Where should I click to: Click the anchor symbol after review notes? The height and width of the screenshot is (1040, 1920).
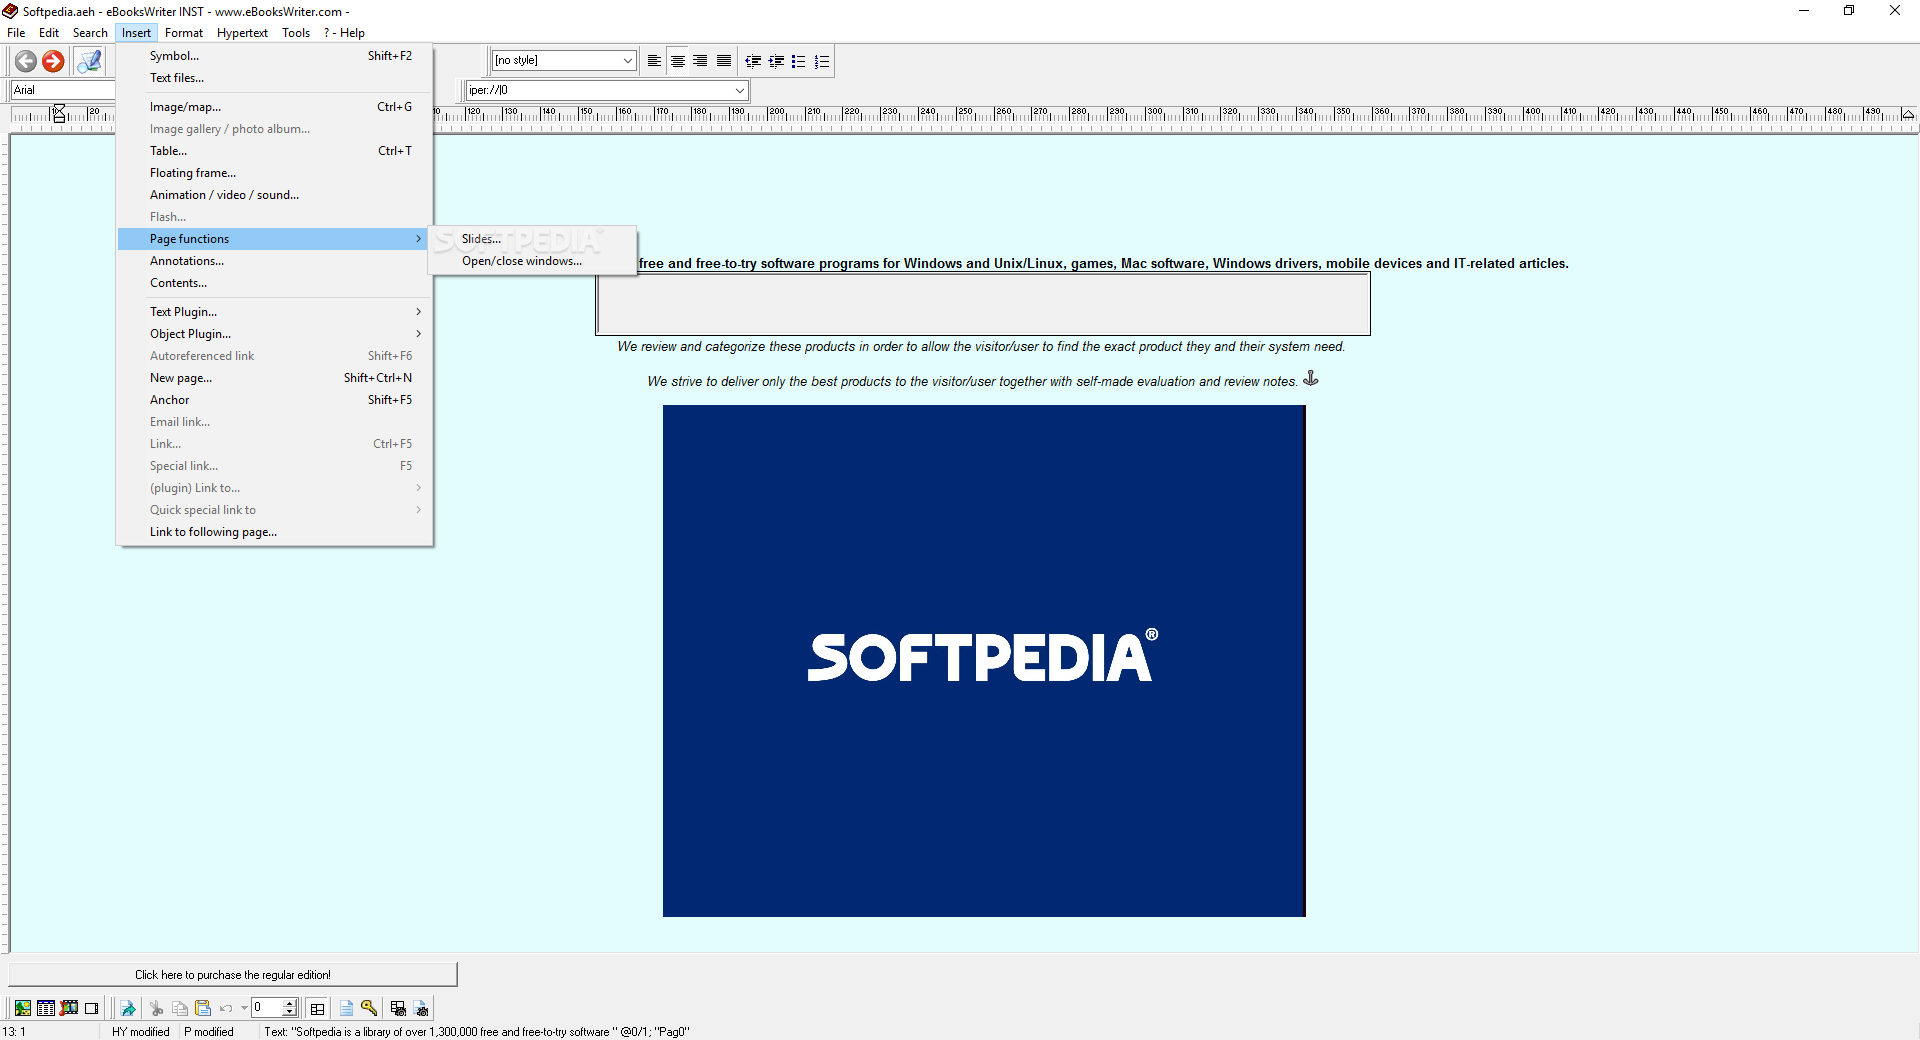tap(1311, 378)
